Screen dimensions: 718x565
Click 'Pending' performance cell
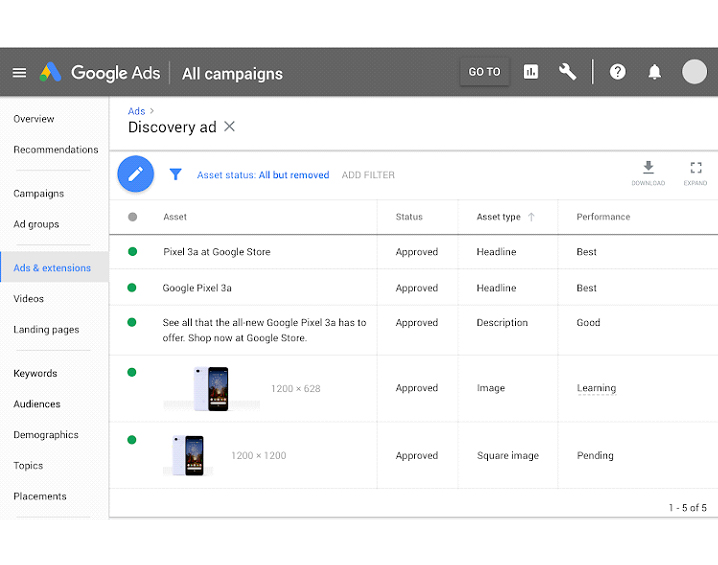click(x=595, y=456)
